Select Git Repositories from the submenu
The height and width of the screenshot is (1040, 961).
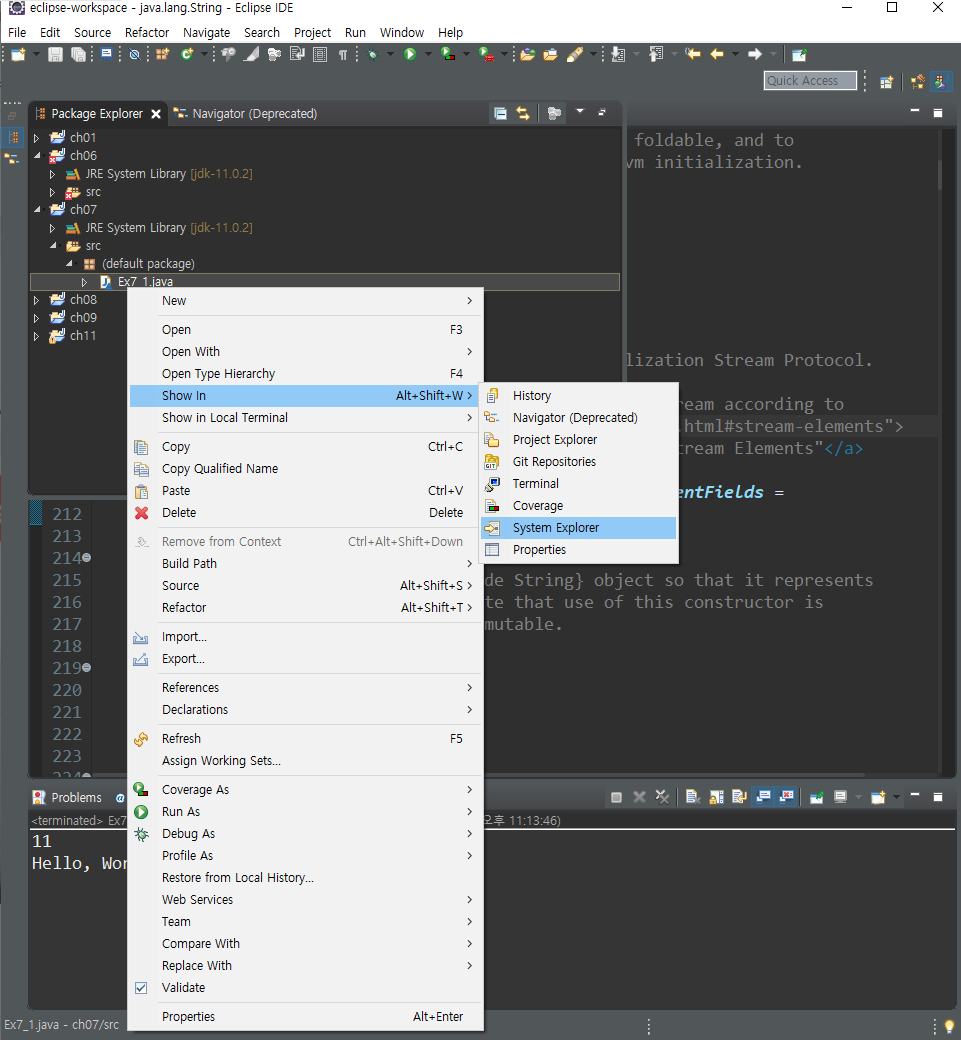pos(578,462)
